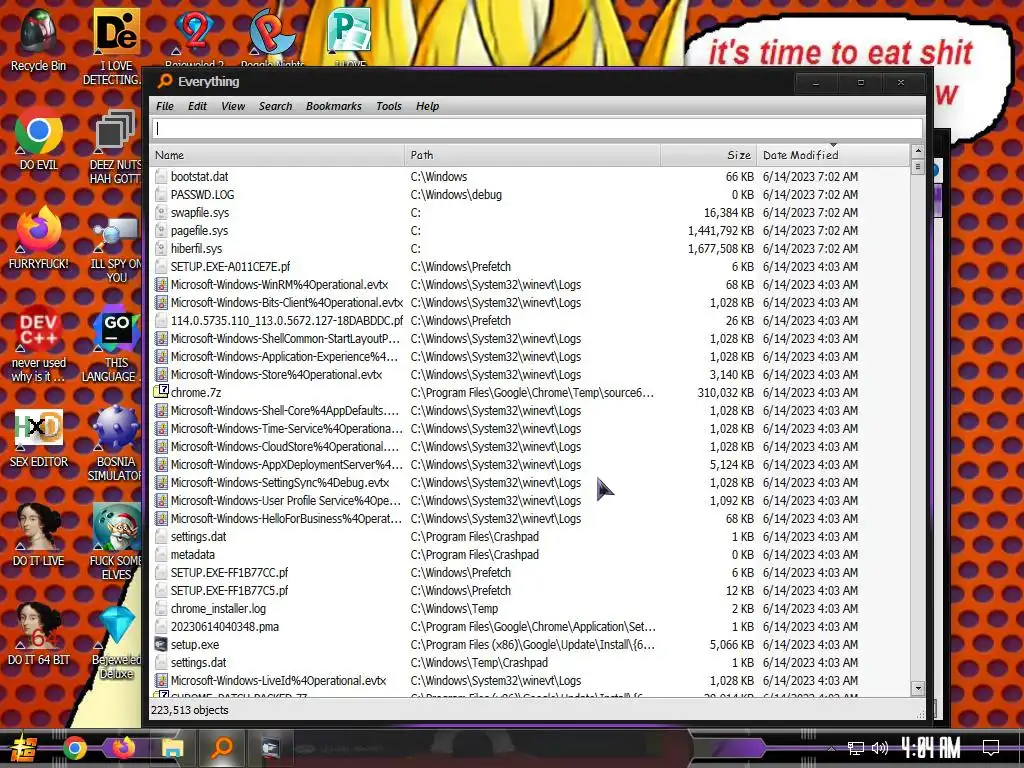Sort by the Date Modified column header

(833, 155)
